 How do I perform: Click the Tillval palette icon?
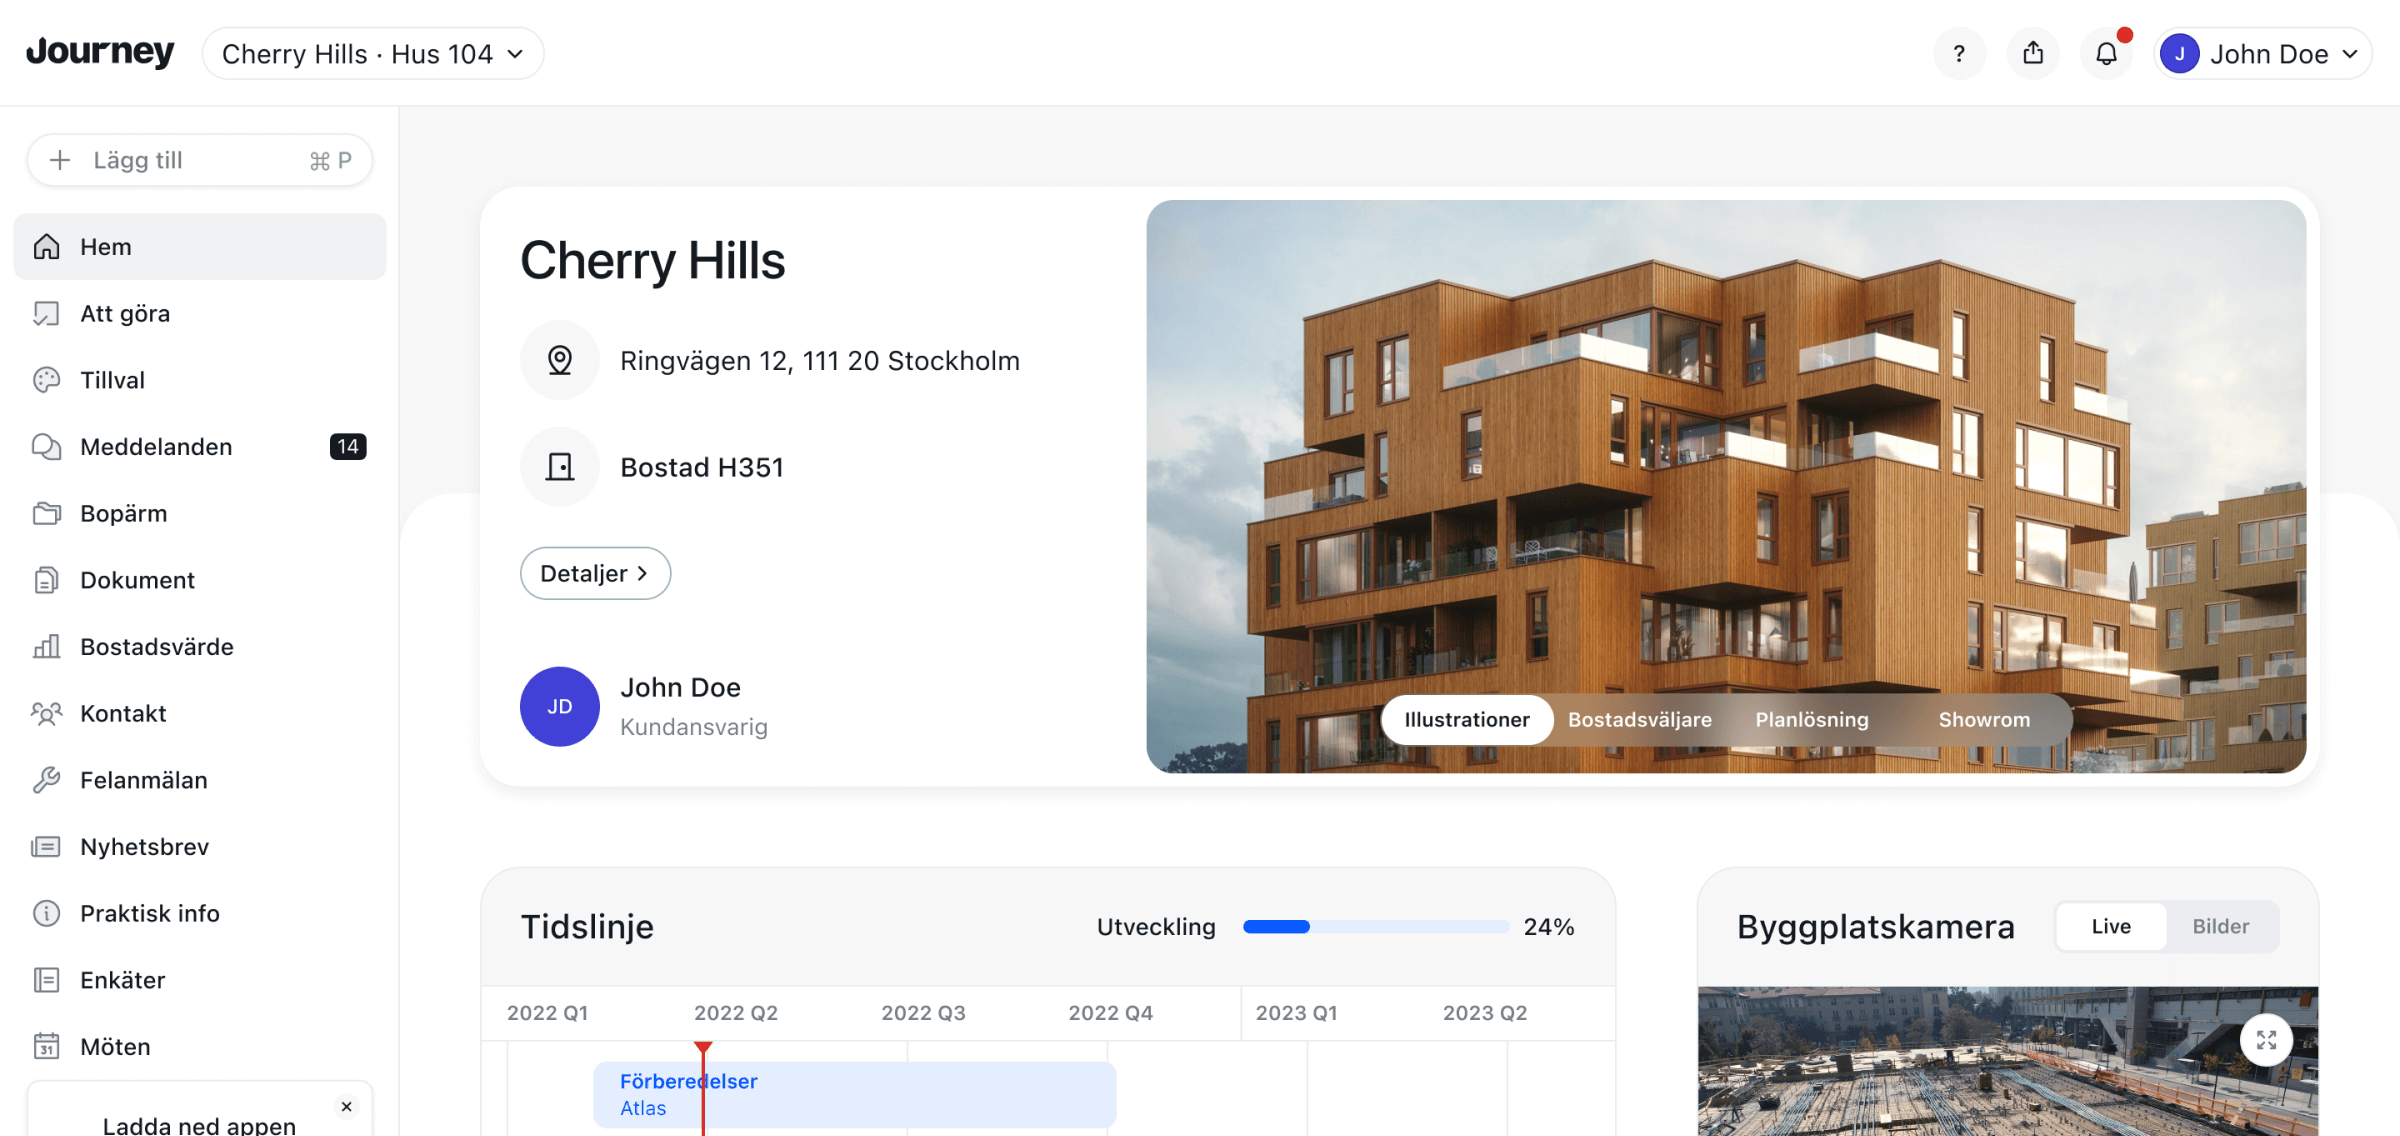point(46,380)
